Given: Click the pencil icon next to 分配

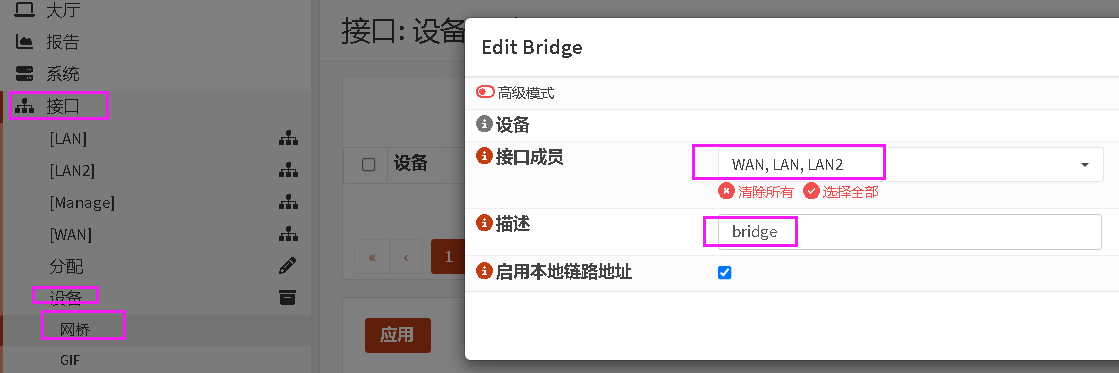Looking at the screenshot, I should 288,266.
